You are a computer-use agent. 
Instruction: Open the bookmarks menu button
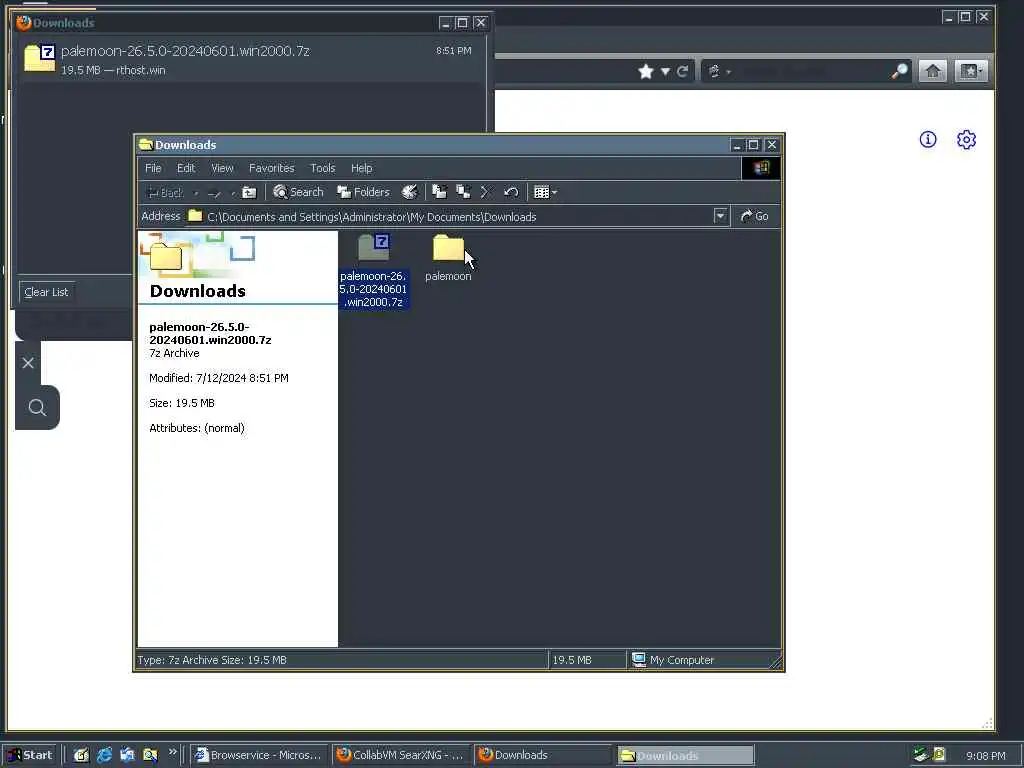pyautogui.click(x=971, y=71)
